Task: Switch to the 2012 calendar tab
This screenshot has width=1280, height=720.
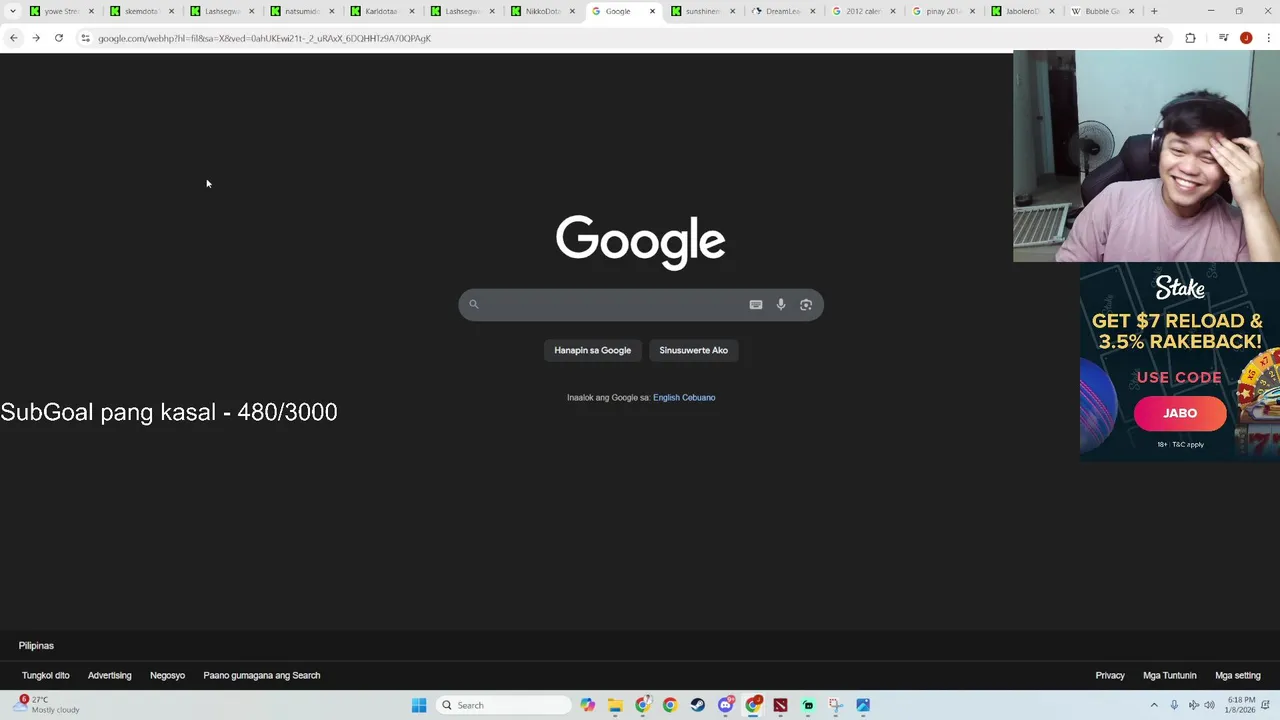Action: [x=863, y=11]
